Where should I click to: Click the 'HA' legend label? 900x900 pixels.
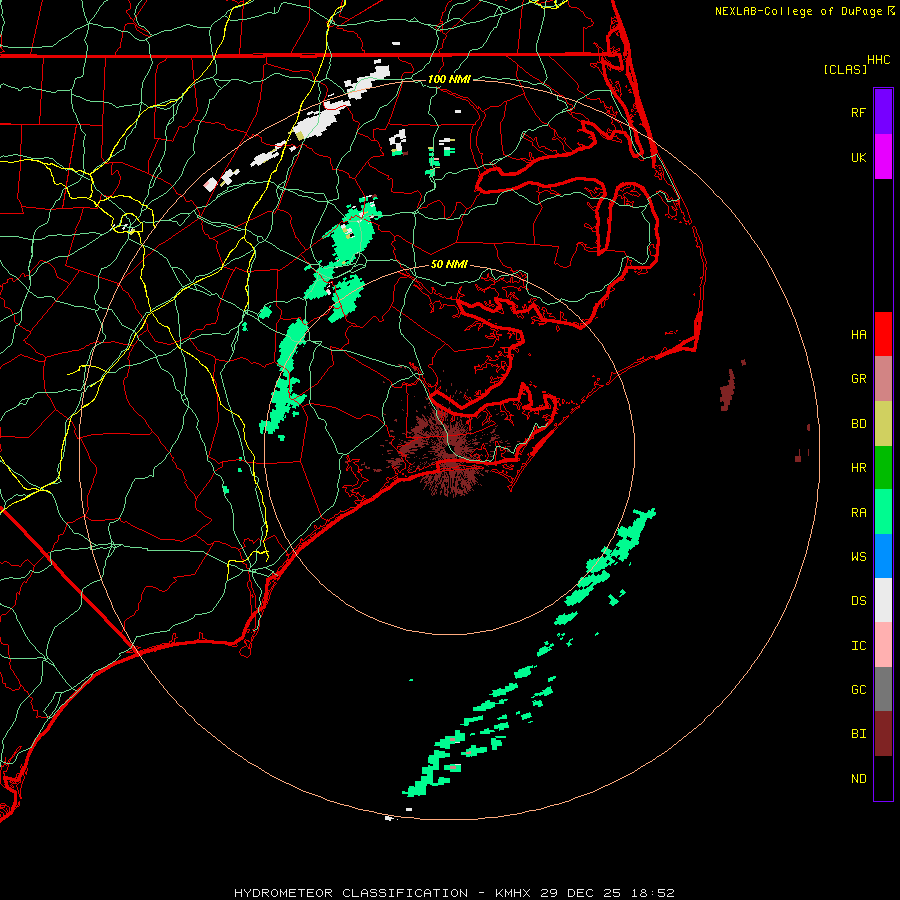[x=858, y=335]
